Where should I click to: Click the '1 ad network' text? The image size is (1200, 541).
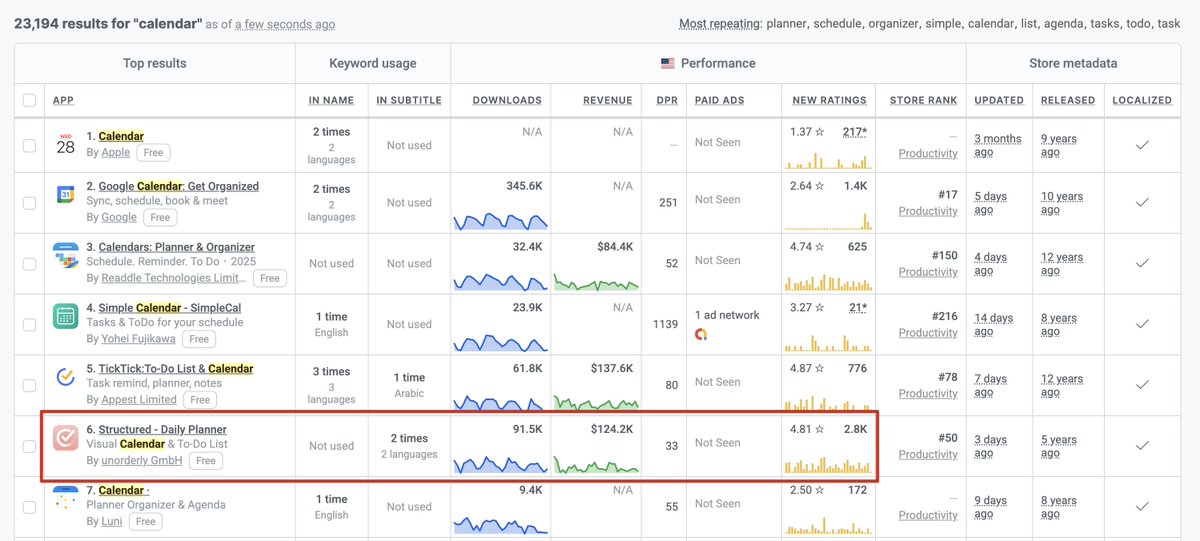click(x=727, y=315)
